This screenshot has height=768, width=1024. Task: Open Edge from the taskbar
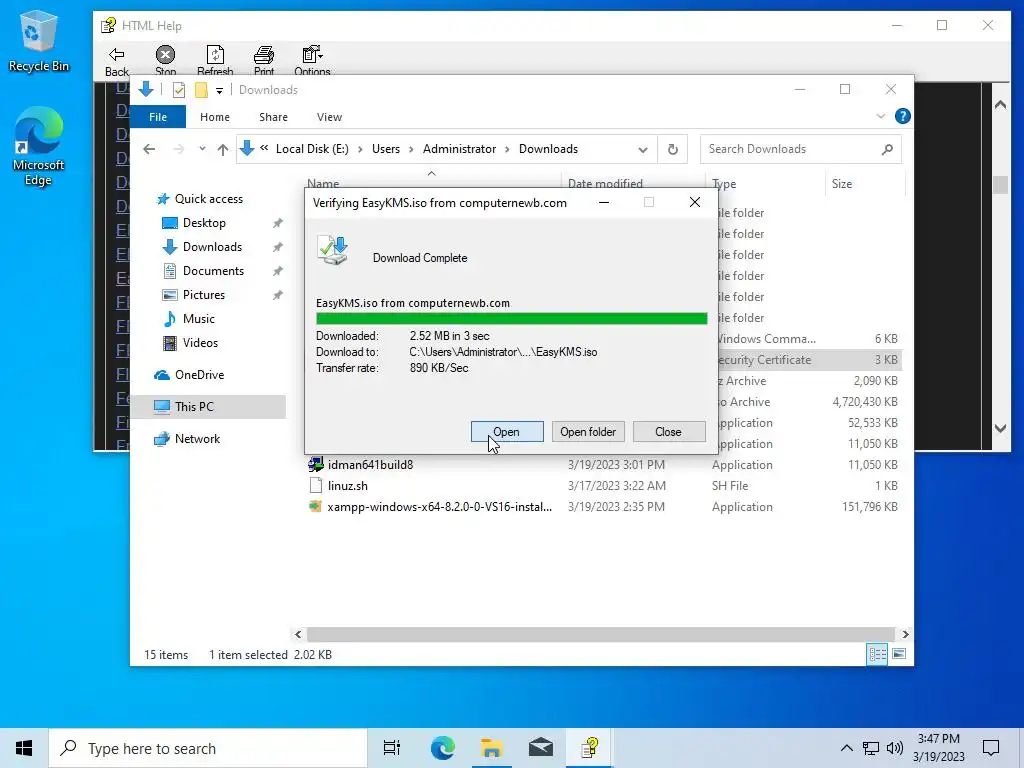coord(442,748)
